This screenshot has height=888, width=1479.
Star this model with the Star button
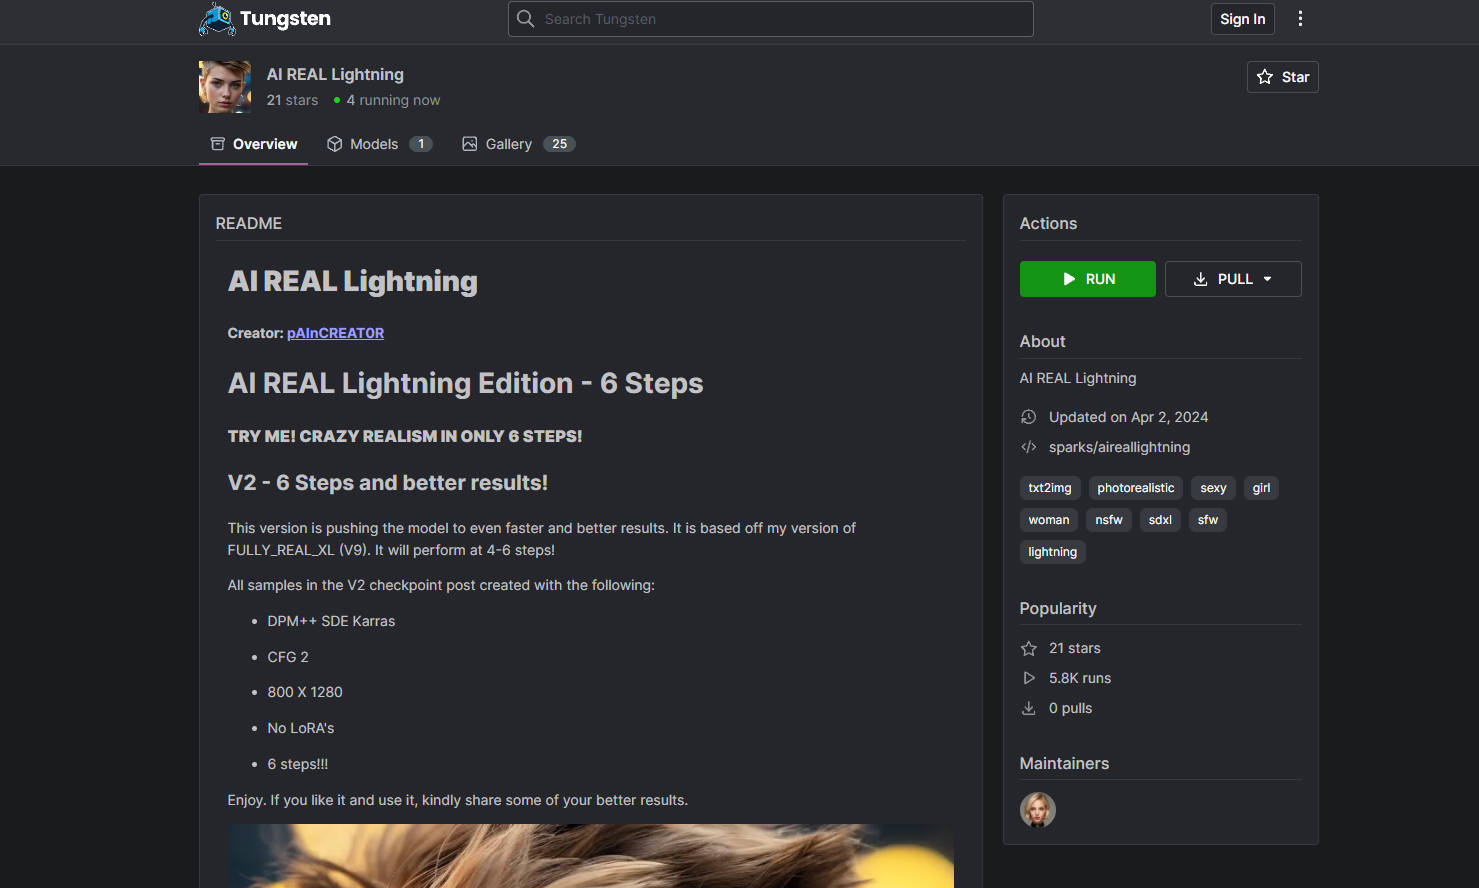tap(1282, 77)
